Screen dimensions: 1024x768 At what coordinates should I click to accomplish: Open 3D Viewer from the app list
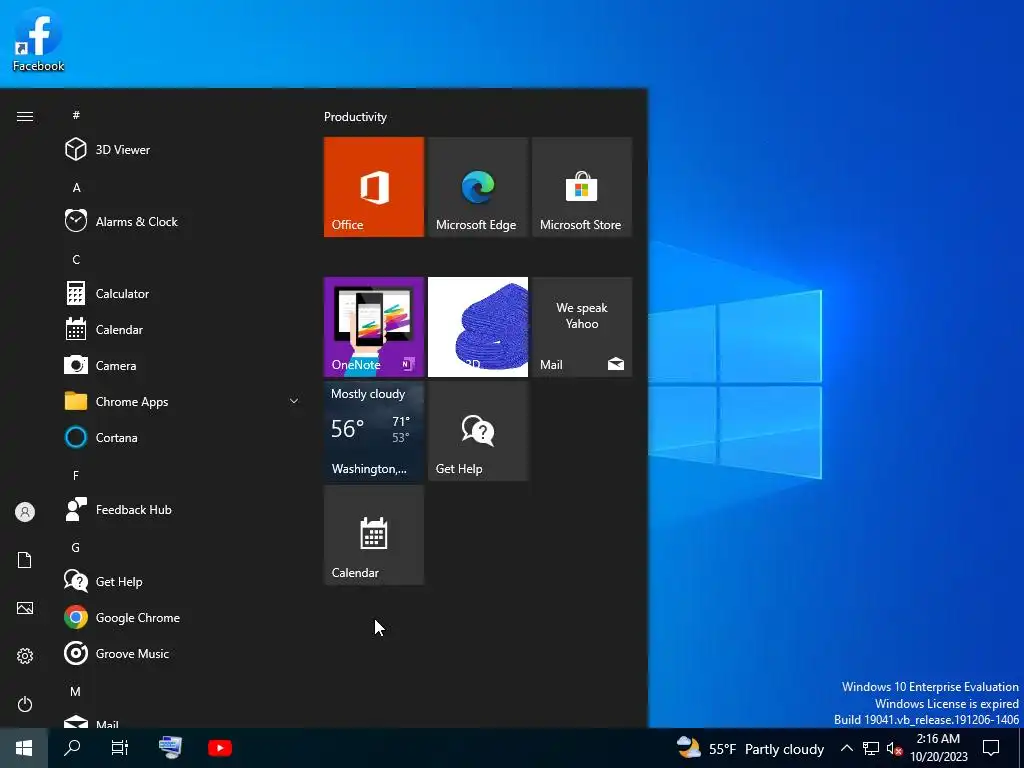tap(183, 150)
